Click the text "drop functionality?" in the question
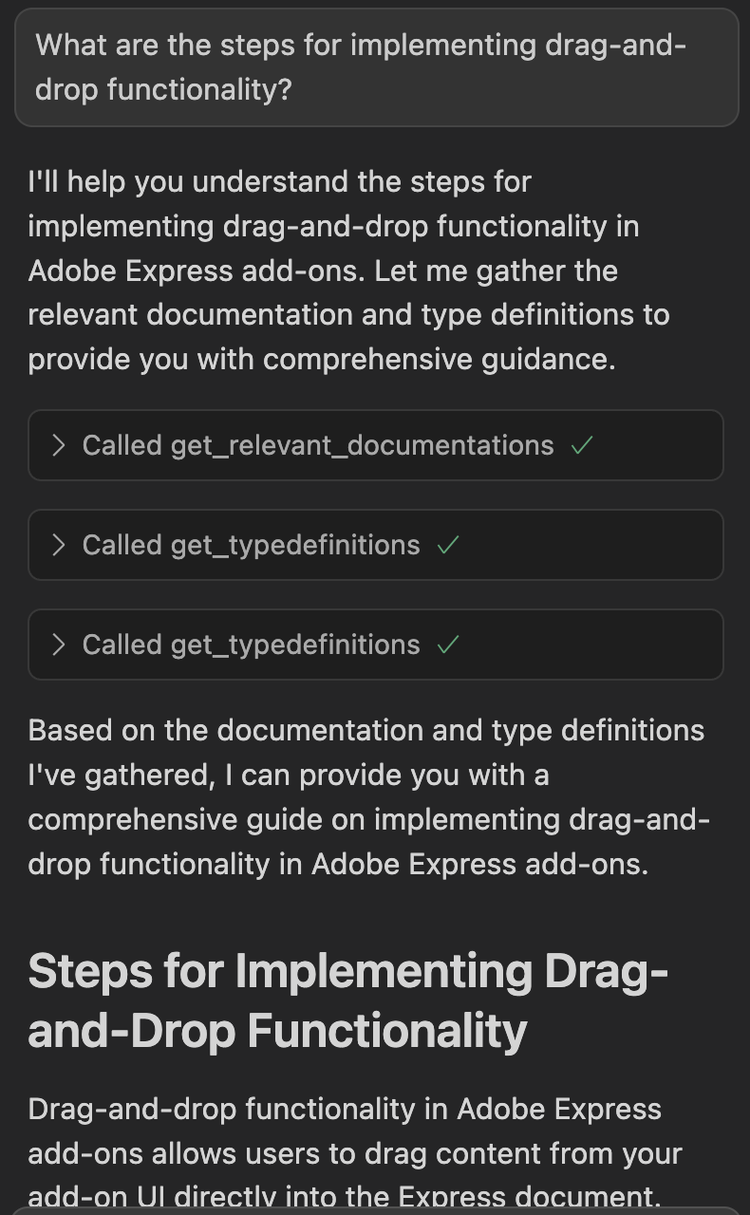 pyautogui.click(x=163, y=90)
